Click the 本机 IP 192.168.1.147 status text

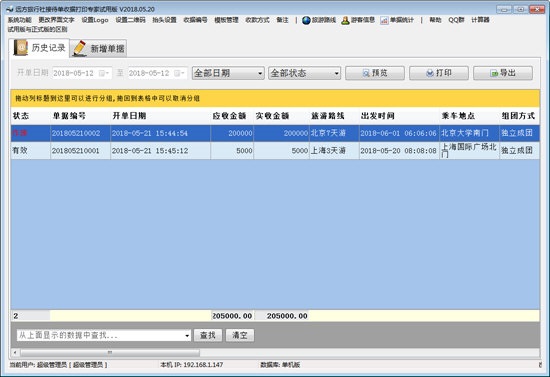pos(192,365)
